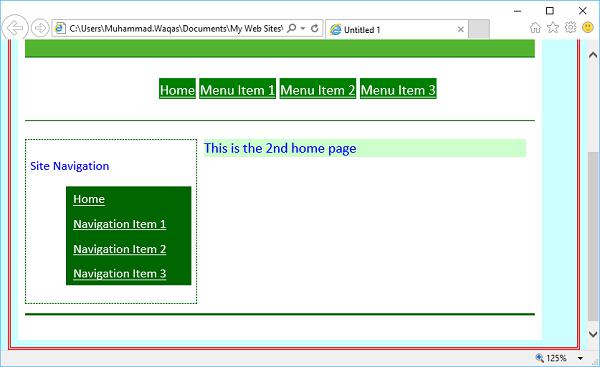Click in the address bar path field

(175, 28)
